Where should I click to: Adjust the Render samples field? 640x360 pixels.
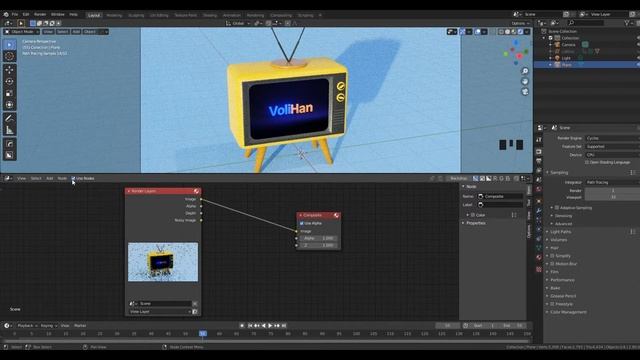click(612, 191)
